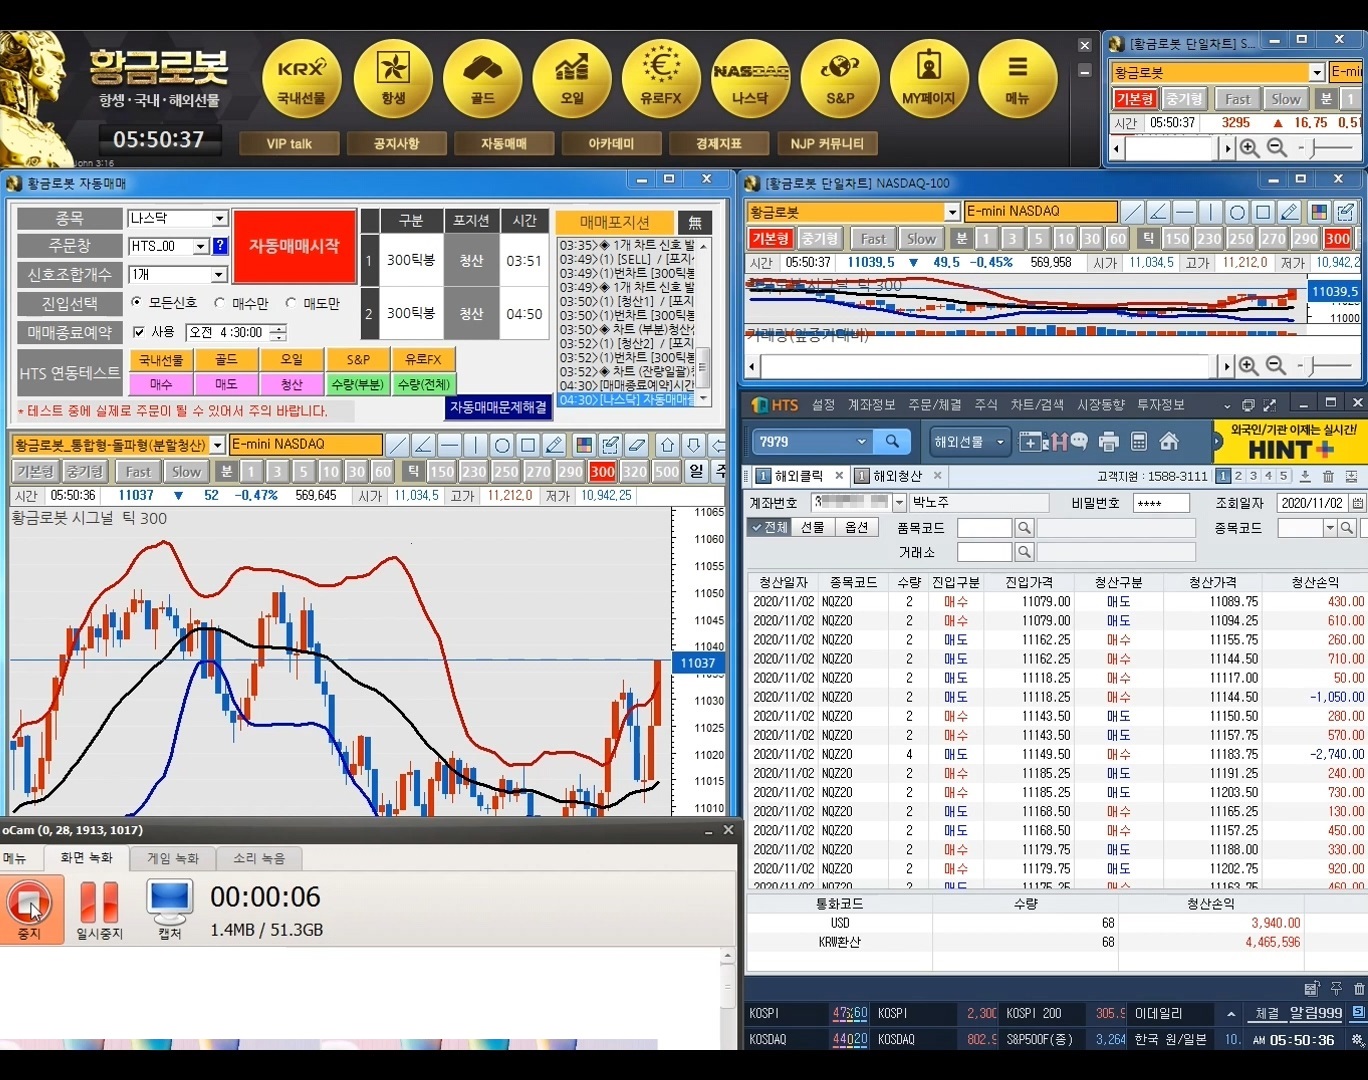
Task: Select the 모든신호 radio button
Action: (x=136, y=302)
